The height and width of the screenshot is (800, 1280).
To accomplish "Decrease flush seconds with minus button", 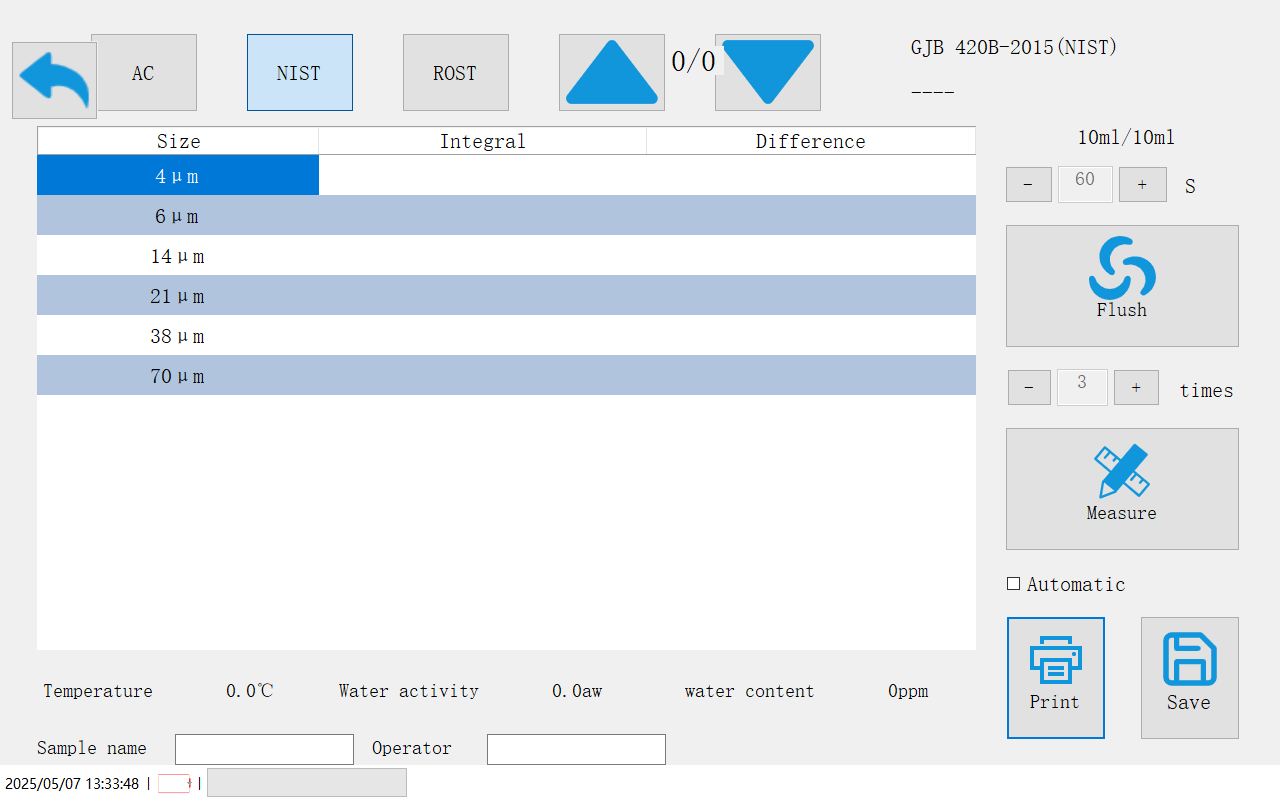I will (1028, 185).
